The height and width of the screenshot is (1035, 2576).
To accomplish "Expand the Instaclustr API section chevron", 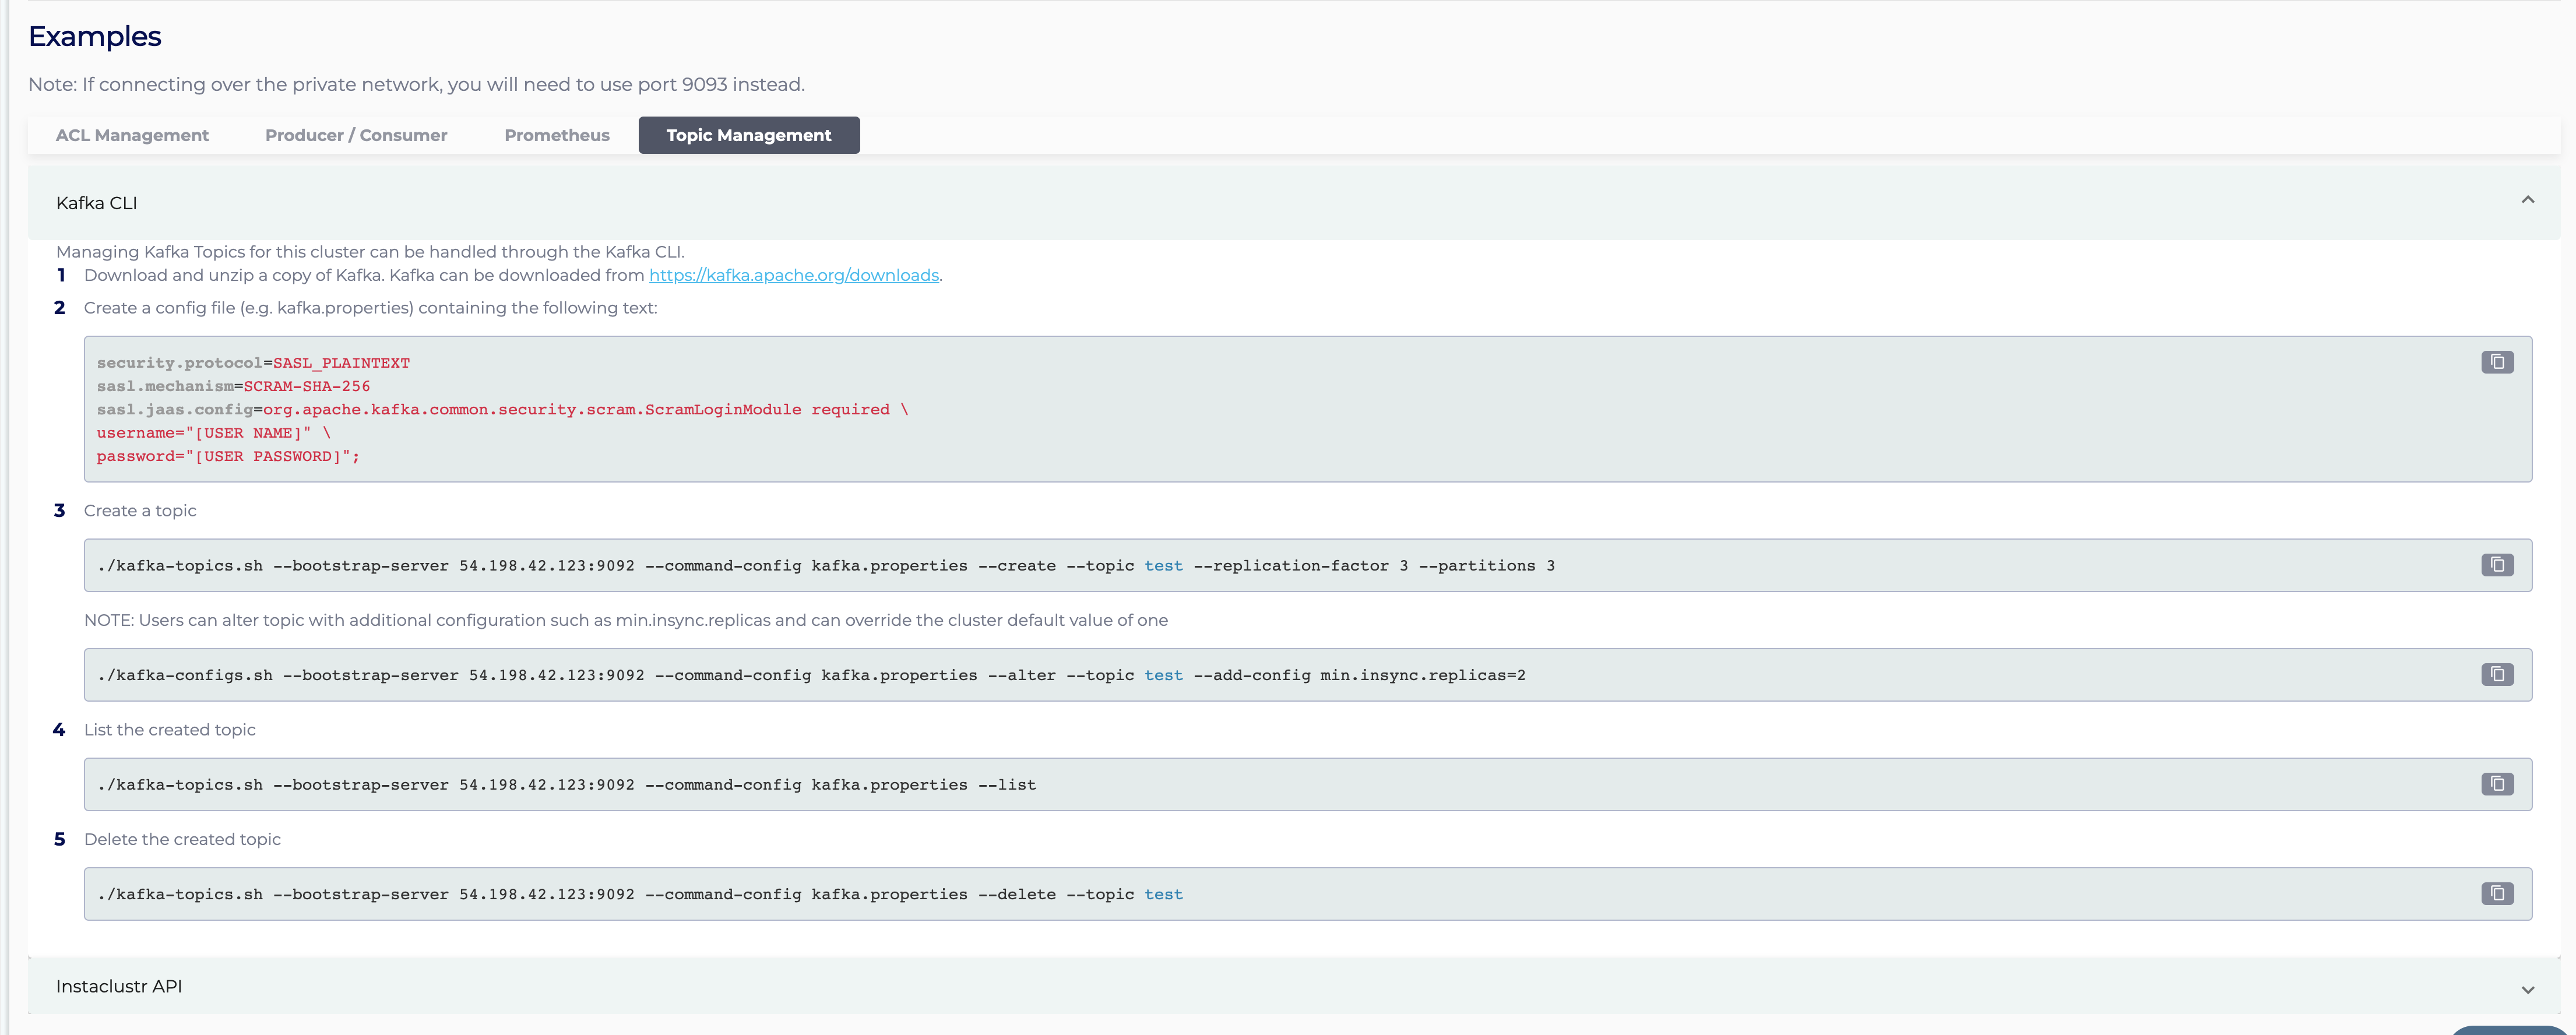I will (2527, 989).
